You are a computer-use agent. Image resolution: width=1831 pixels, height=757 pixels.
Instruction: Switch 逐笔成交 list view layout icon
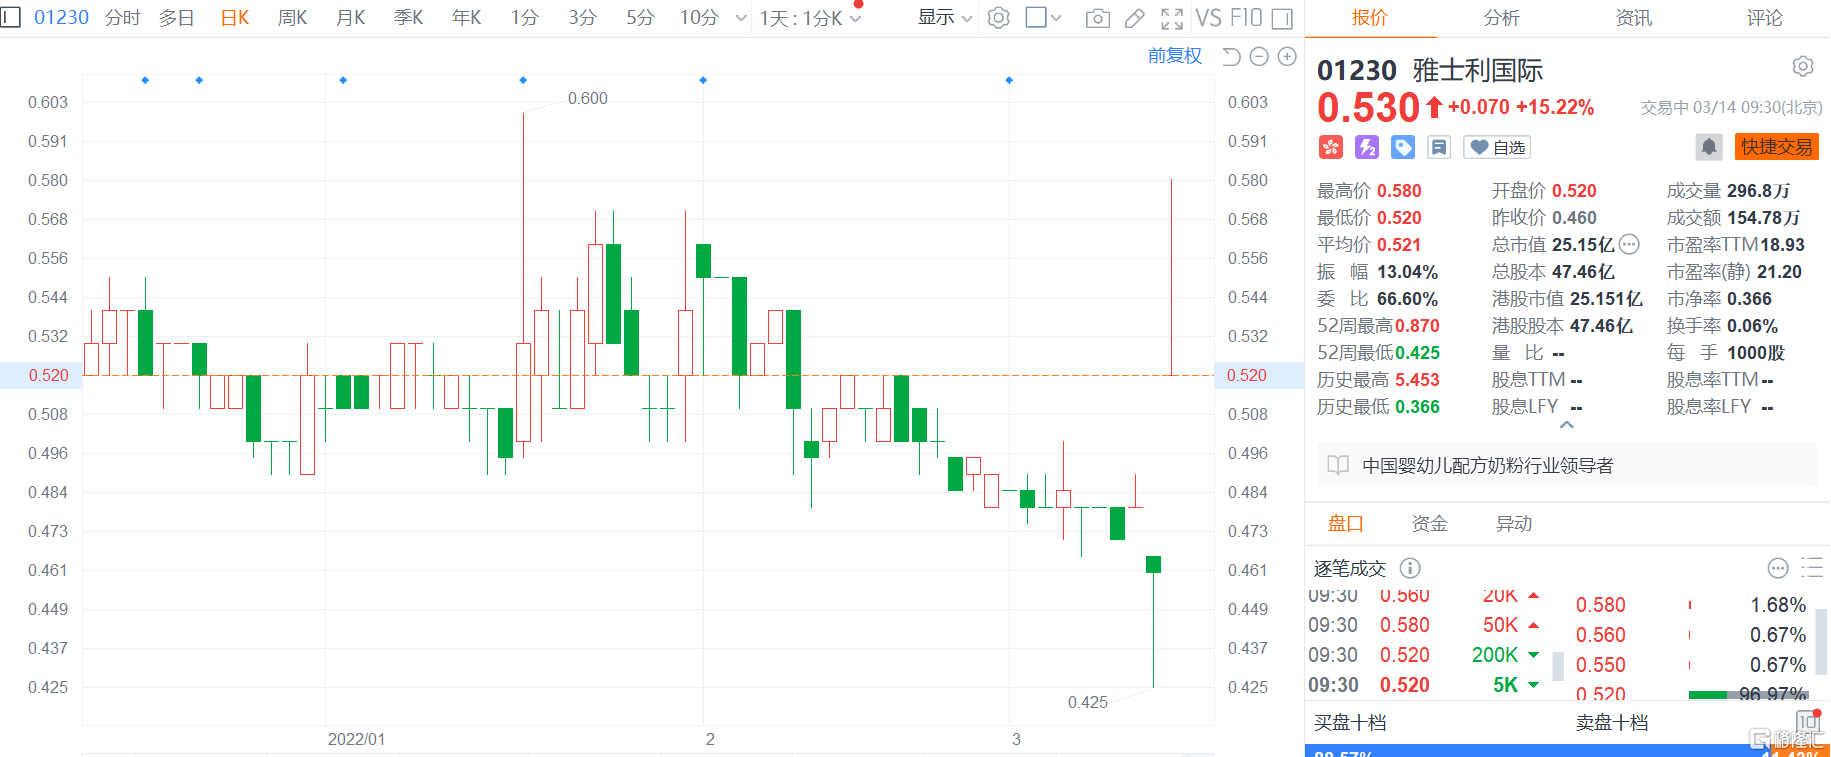point(1811,568)
